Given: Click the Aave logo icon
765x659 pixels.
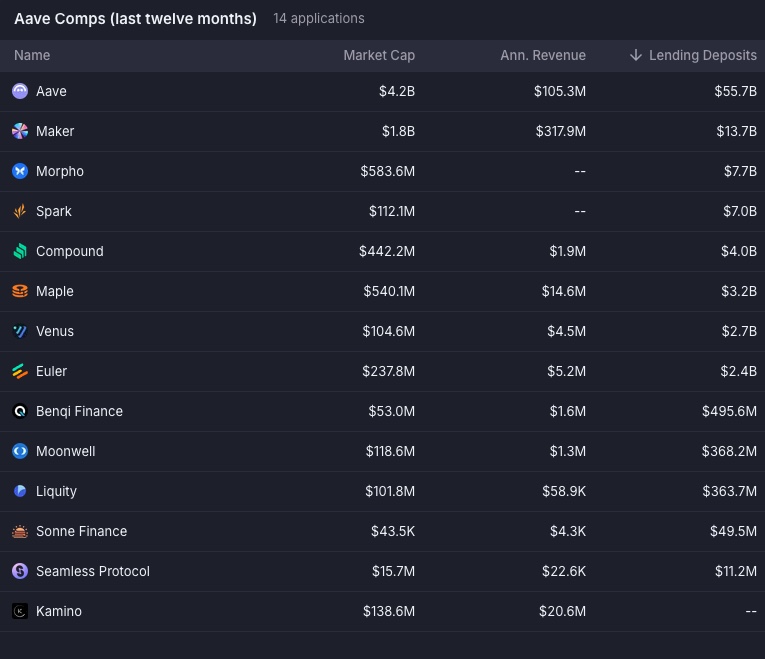Looking at the screenshot, I should tap(20, 91).
